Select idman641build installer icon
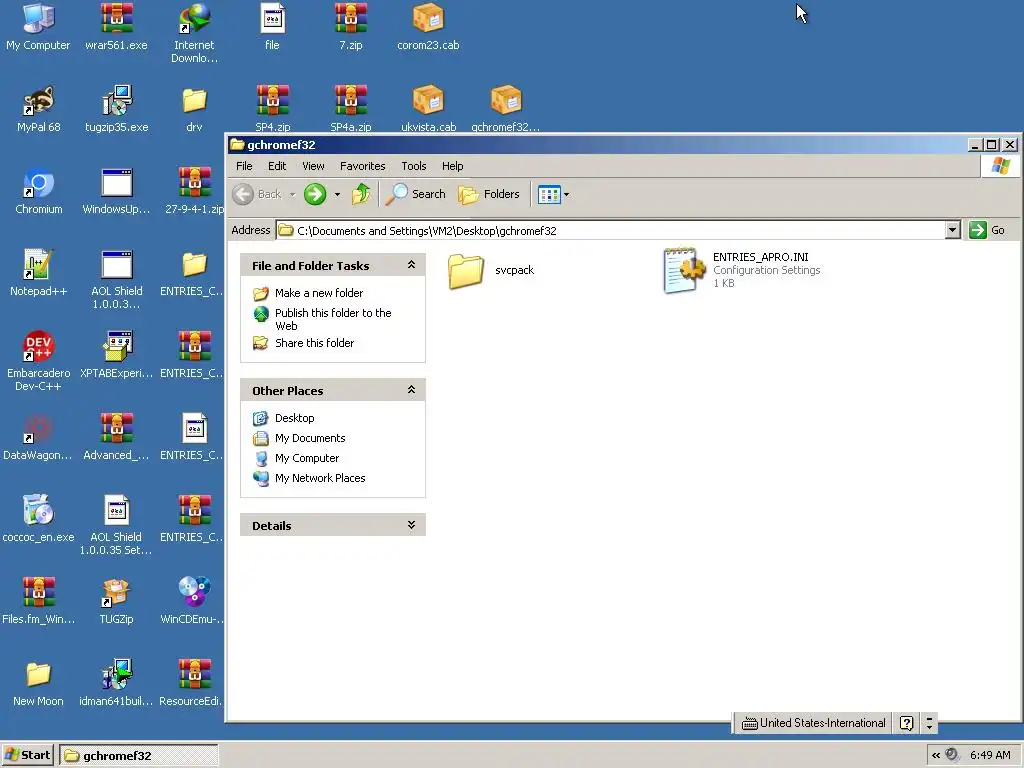 pyautogui.click(x=116, y=683)
